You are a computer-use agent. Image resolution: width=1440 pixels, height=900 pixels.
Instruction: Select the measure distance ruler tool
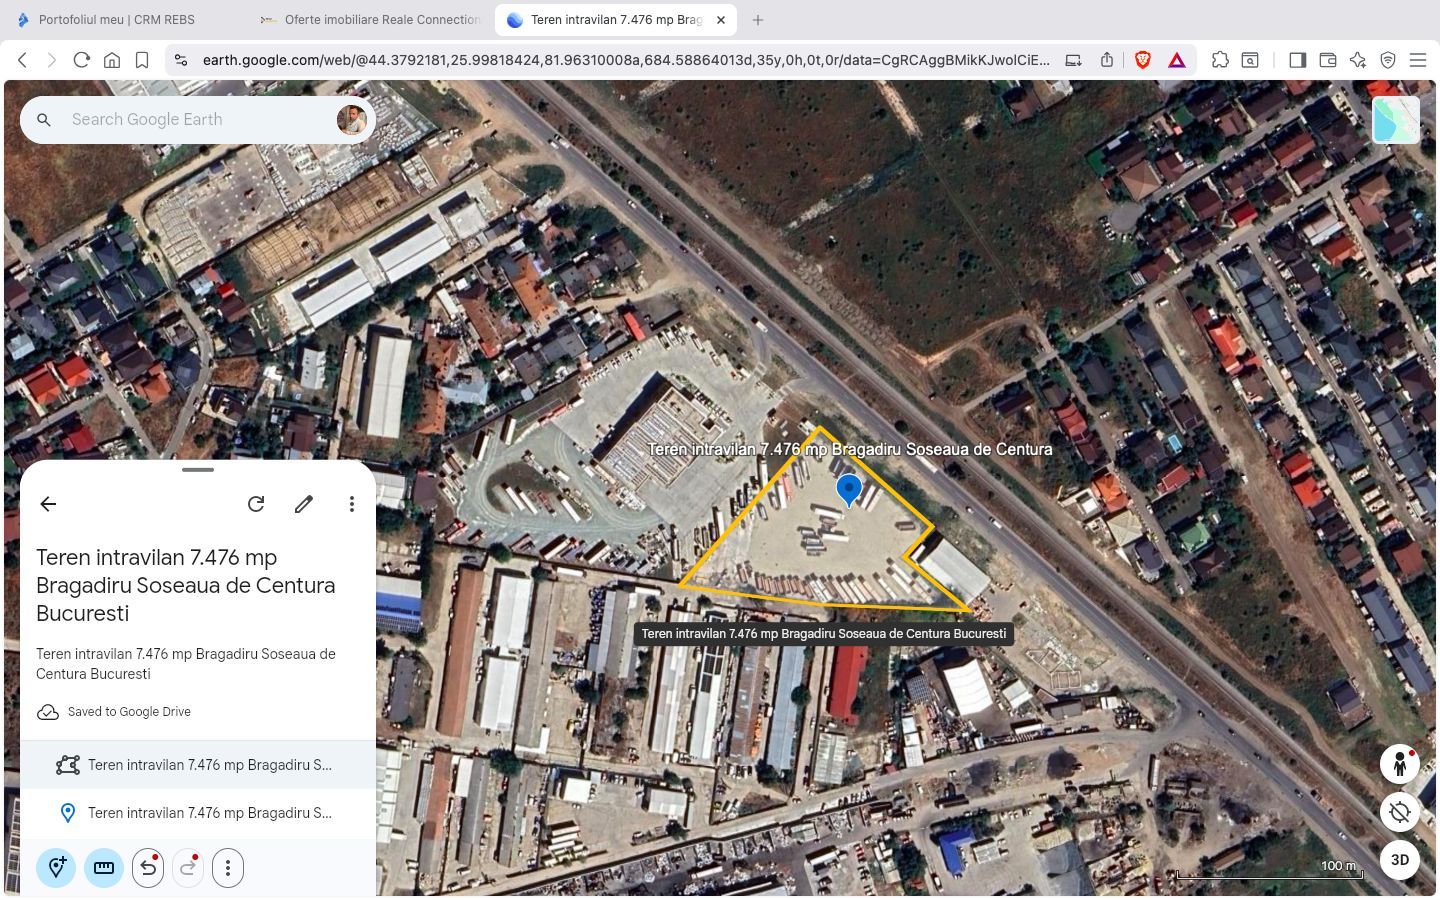[104, 868]
